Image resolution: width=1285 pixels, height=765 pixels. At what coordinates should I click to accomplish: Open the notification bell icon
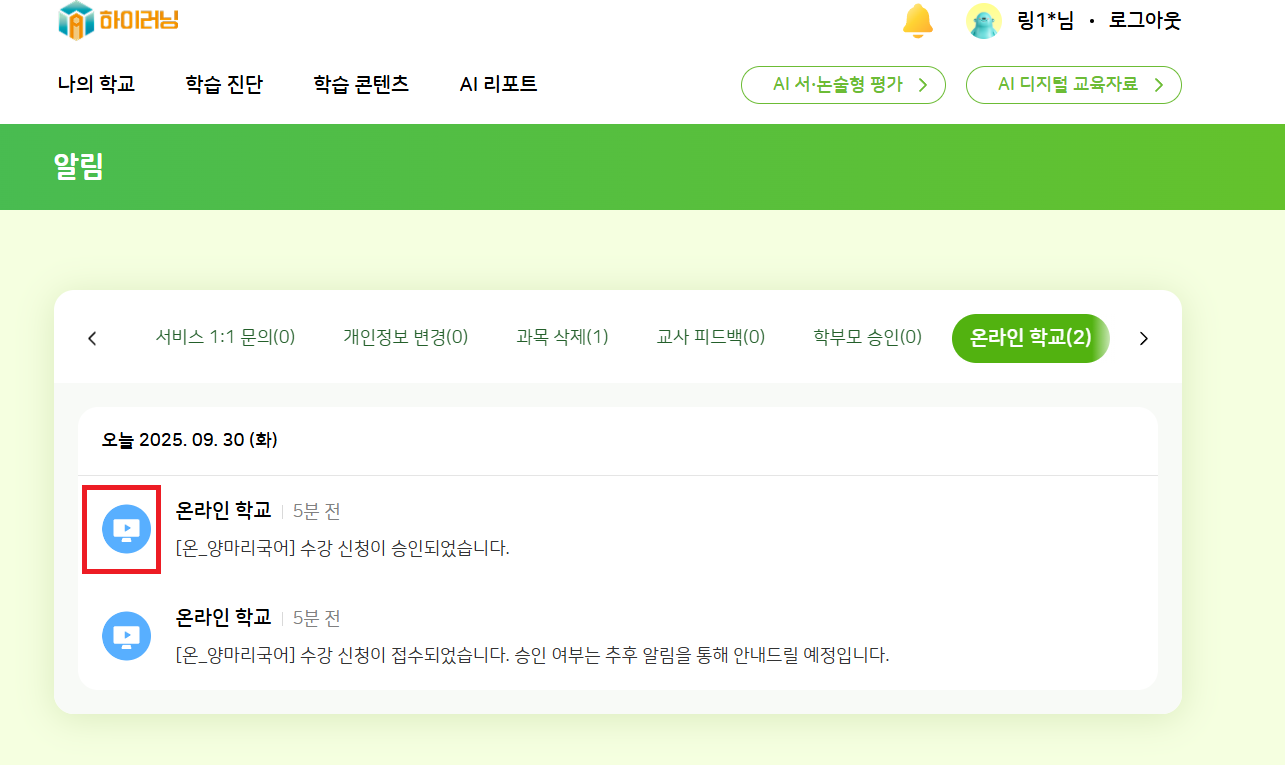click(917, 20)
